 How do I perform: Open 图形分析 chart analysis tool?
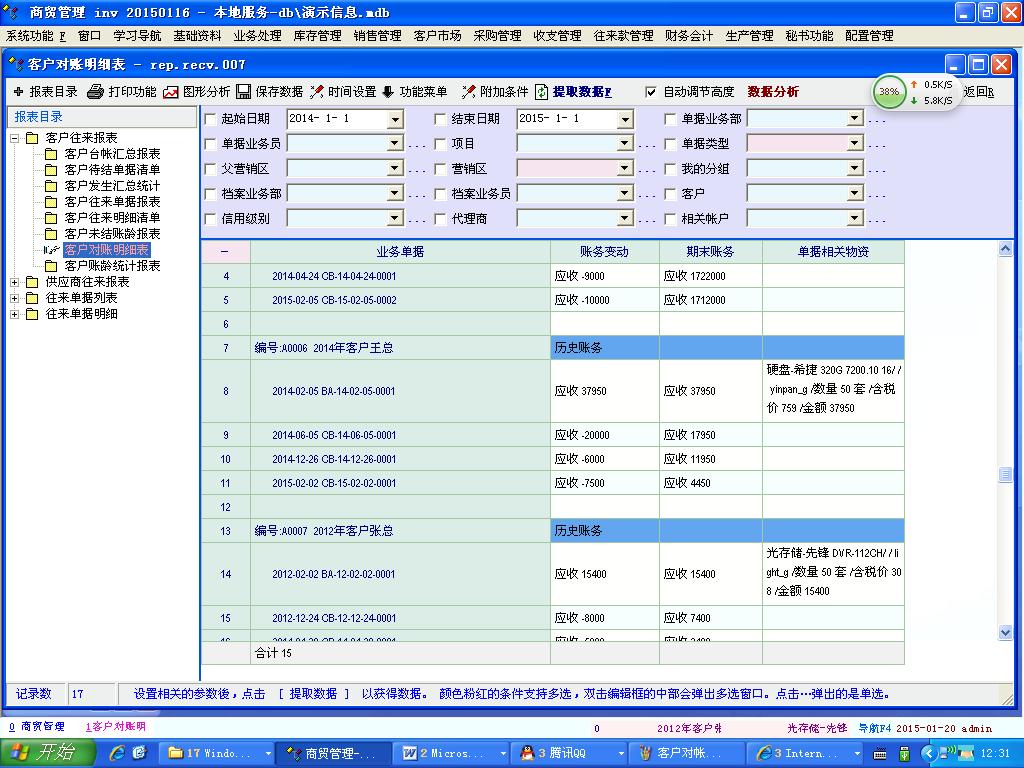pos(171,92)
